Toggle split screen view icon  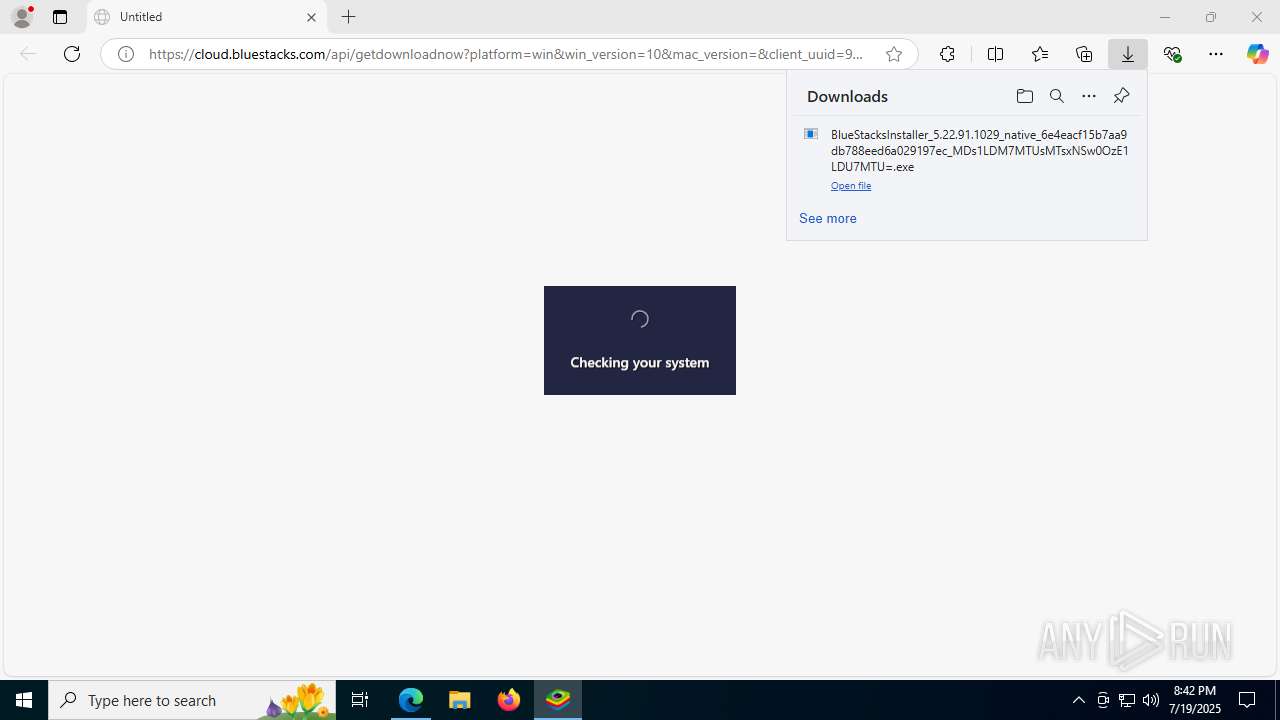click(995, 54)
